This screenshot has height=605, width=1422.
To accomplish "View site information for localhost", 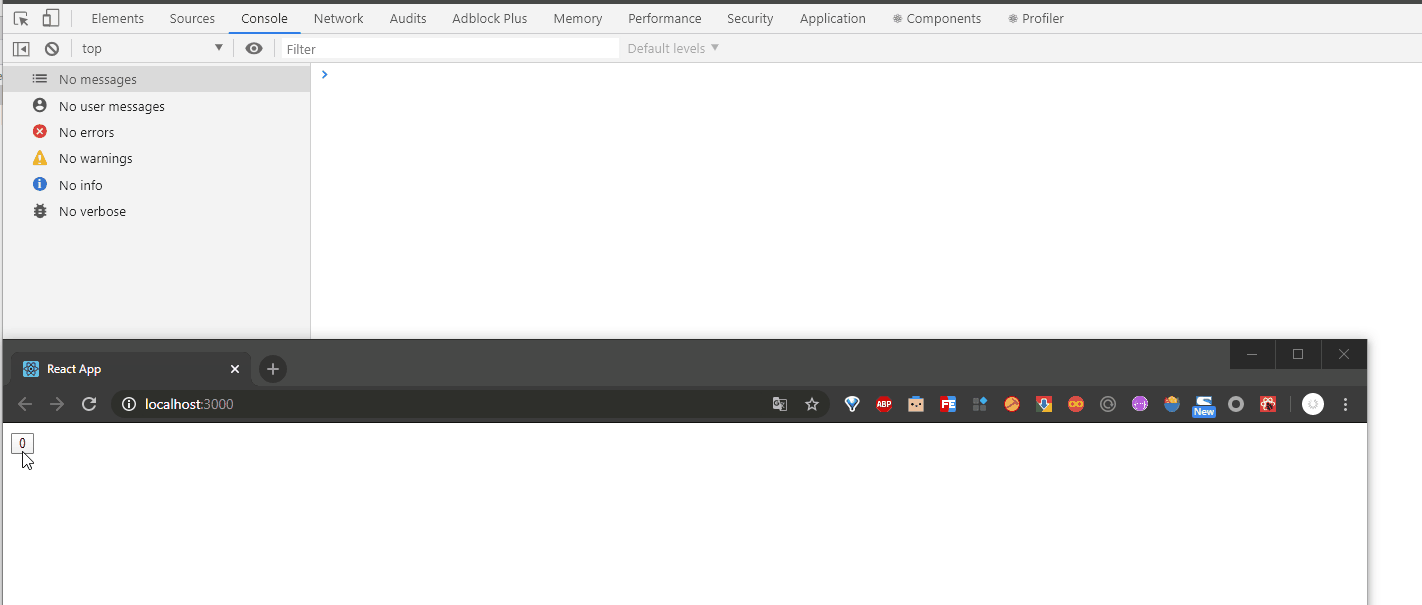I will [128, 404].
